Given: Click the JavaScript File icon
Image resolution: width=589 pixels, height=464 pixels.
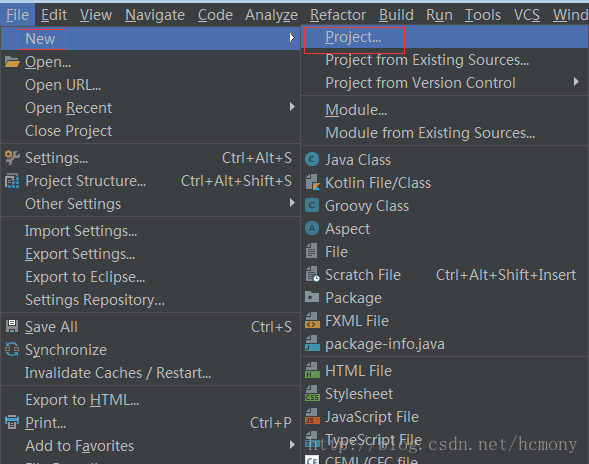Looking at the screenshot, I should (312, 416).
